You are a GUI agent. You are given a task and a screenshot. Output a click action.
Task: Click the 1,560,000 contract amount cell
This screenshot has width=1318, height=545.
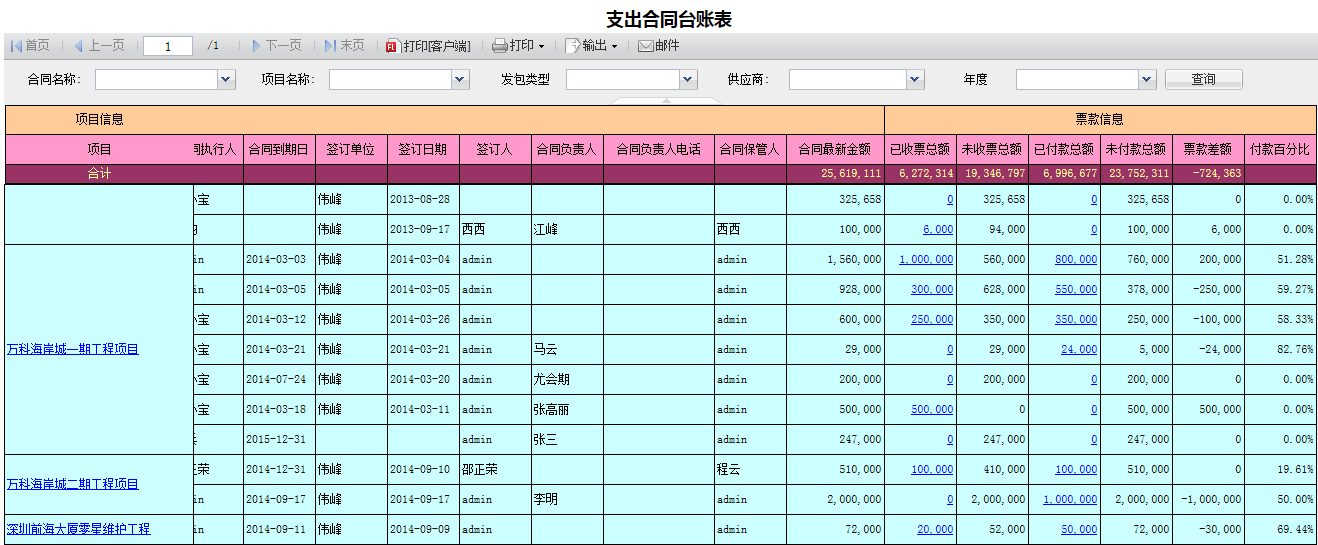click(x=835, y=260)
